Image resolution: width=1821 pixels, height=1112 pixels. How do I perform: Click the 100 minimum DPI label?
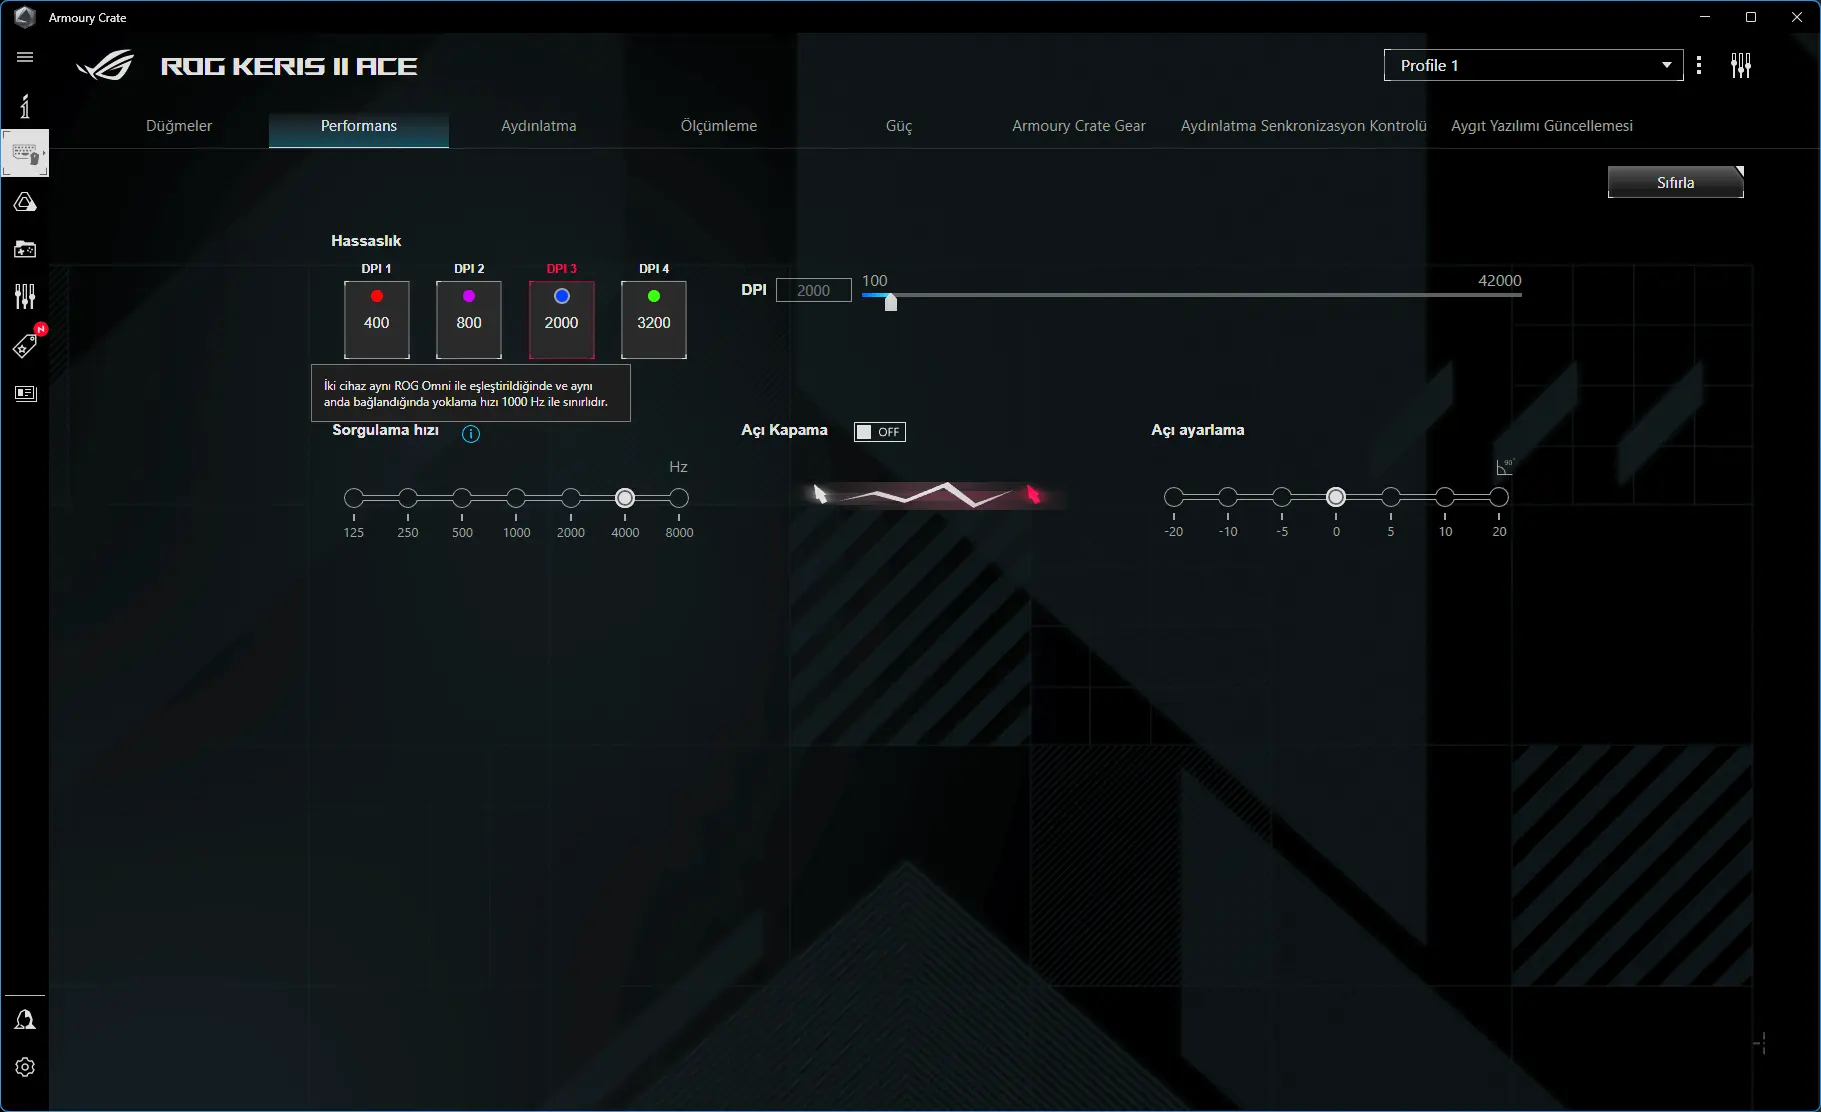(x=875, y=281)
